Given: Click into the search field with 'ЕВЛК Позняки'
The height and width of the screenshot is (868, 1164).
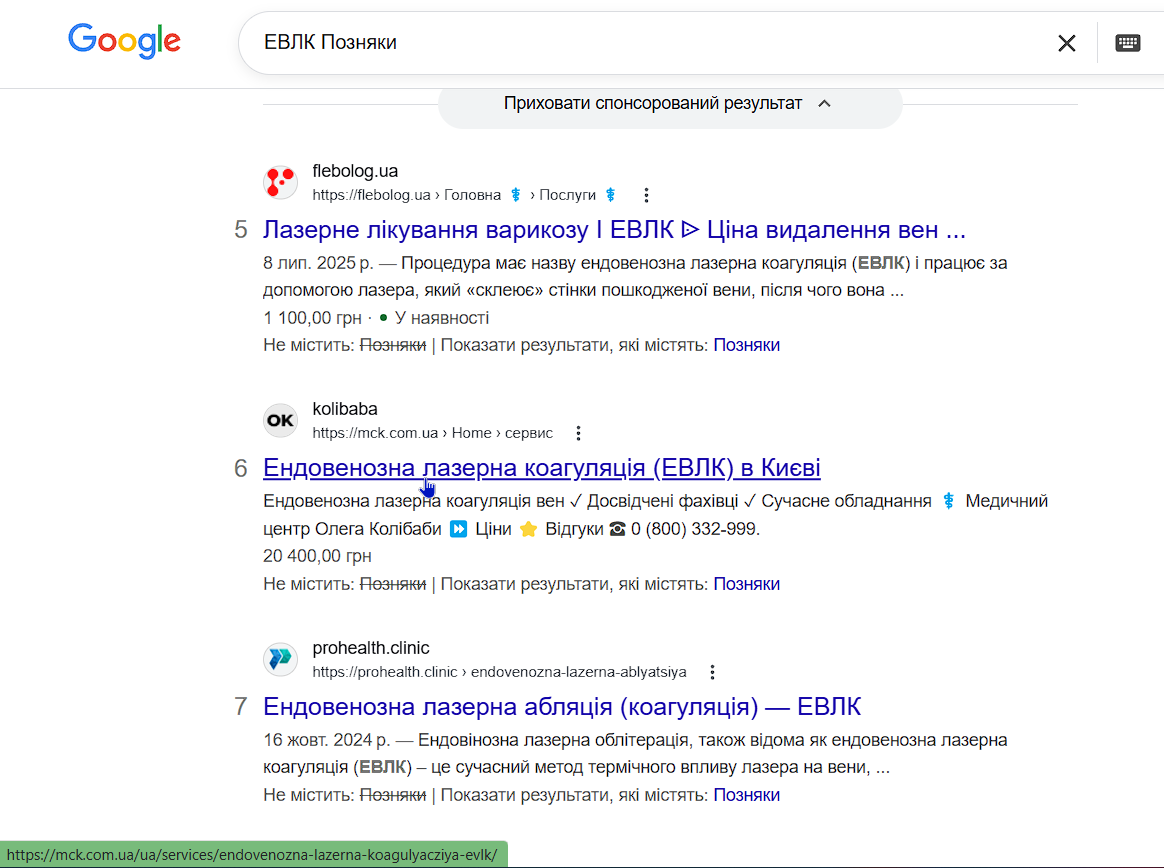Looking at the screenshot, I should [640, 43].
